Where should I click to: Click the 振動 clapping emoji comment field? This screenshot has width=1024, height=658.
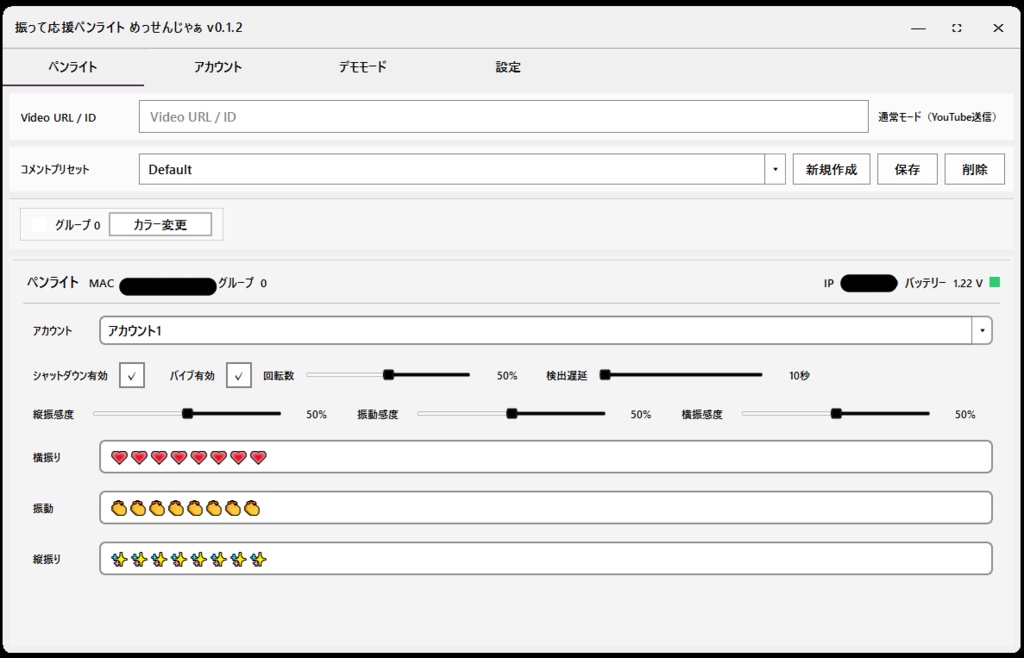[546, 508]
